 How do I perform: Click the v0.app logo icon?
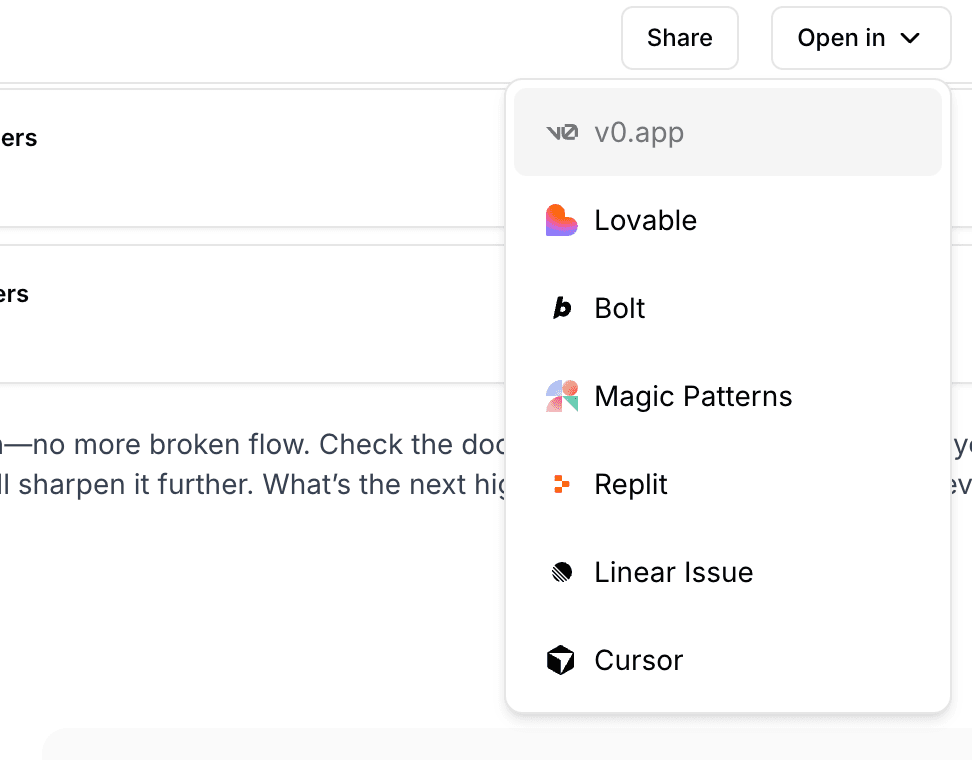coord(562,131)
